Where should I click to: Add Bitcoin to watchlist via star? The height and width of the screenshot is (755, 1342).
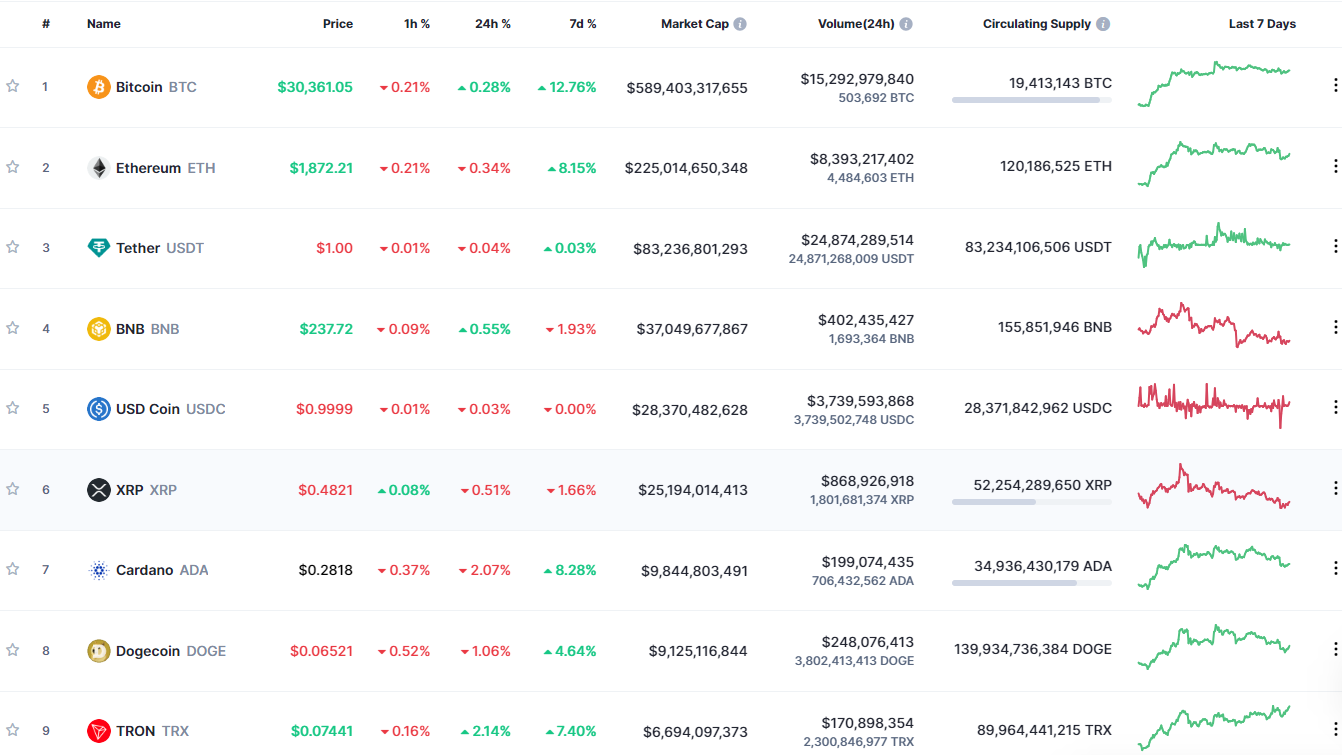click(13, 87)
